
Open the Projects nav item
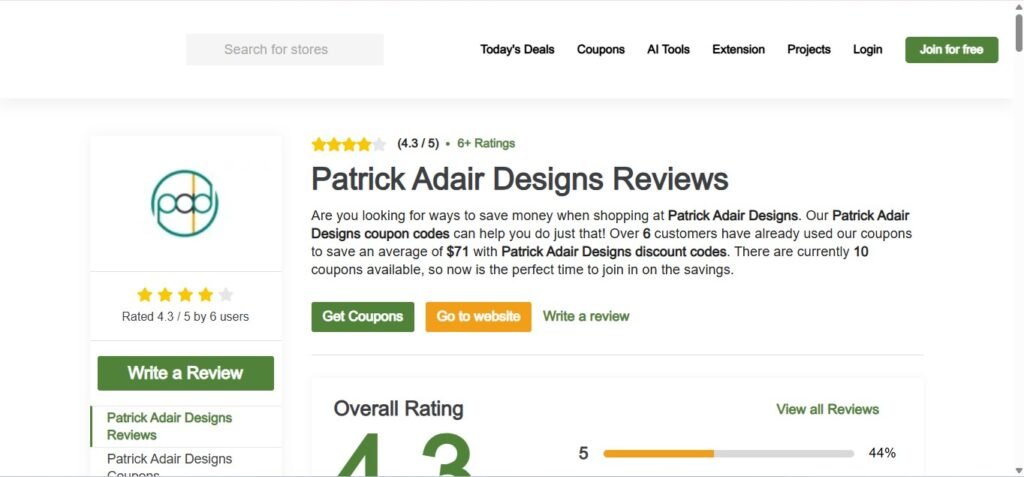pos(809,50)
